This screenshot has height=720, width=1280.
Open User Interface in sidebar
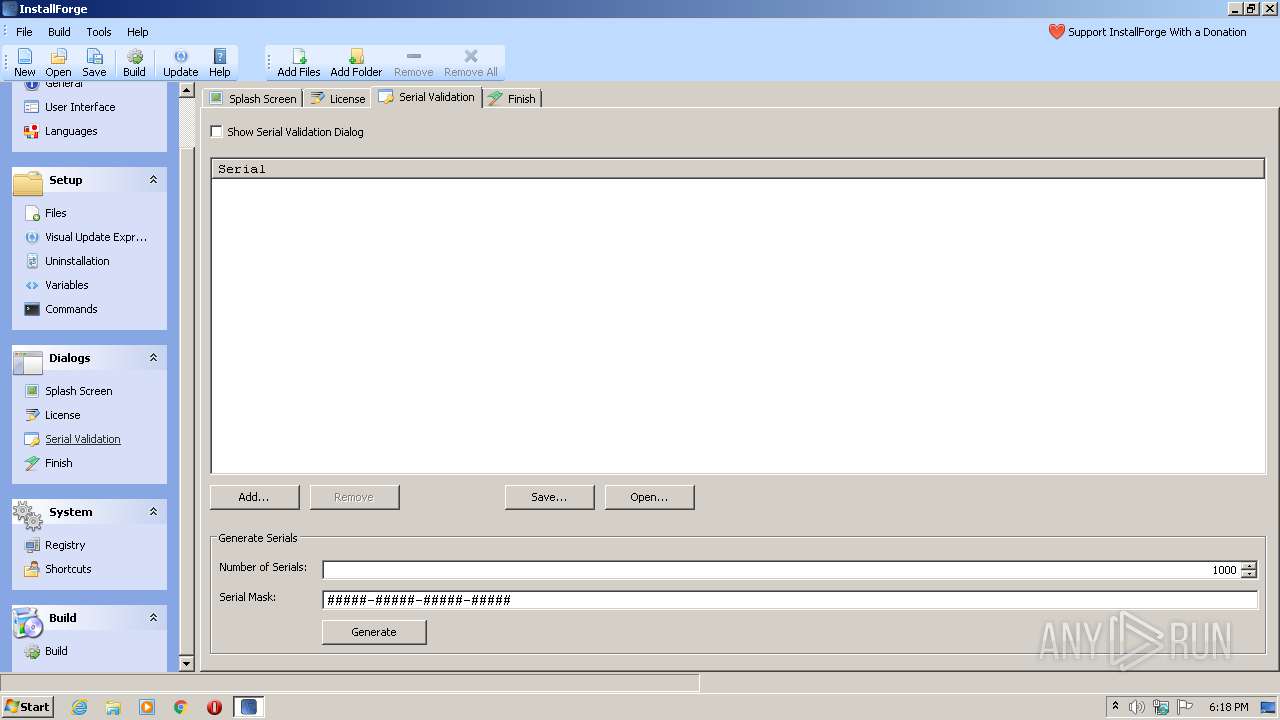tap(80, 107)
